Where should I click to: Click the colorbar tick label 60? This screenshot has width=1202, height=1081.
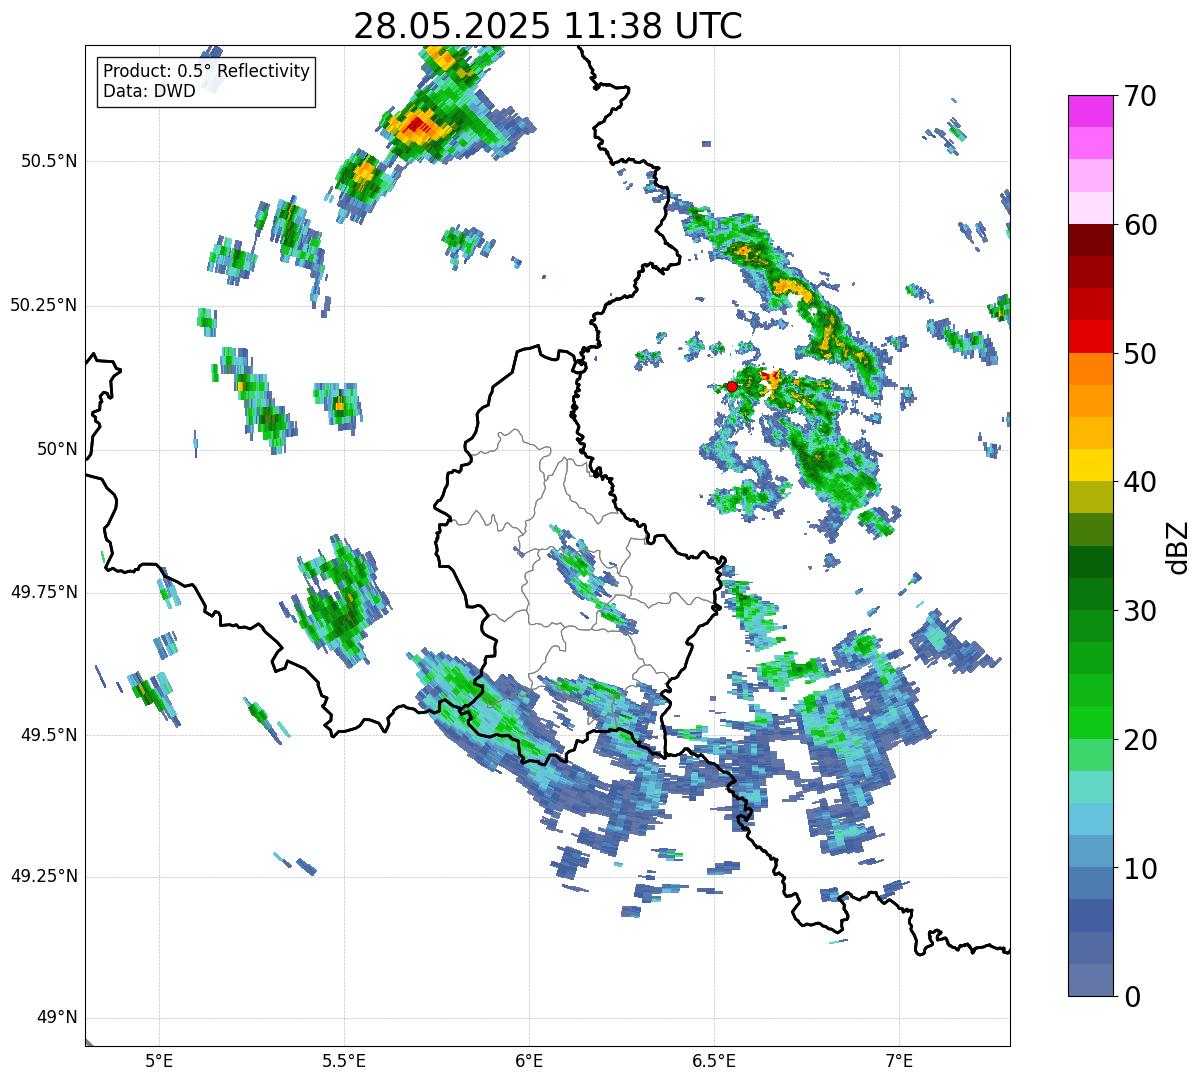coord(1140,225)
